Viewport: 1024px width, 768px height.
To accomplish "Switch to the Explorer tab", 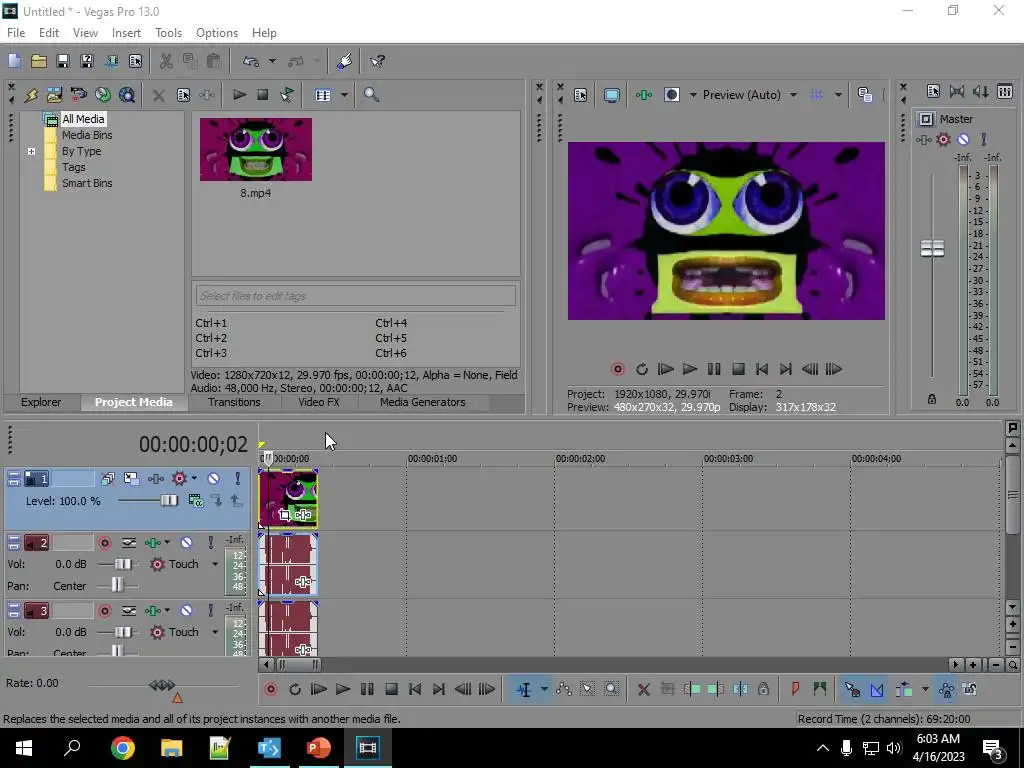I will click(40, 402).
